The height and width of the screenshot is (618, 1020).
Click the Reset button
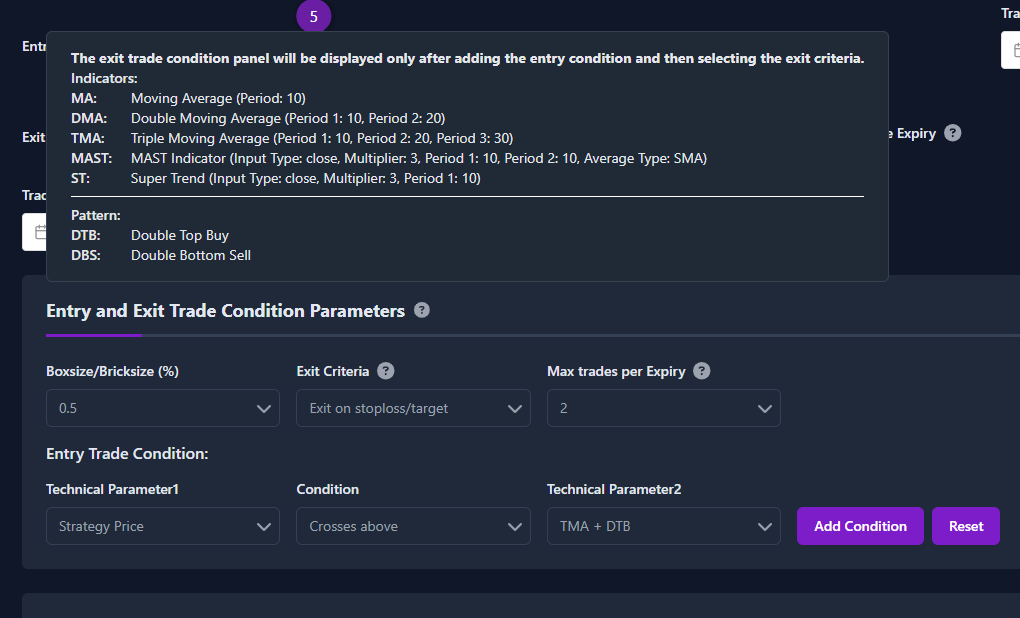coord(966,526)
